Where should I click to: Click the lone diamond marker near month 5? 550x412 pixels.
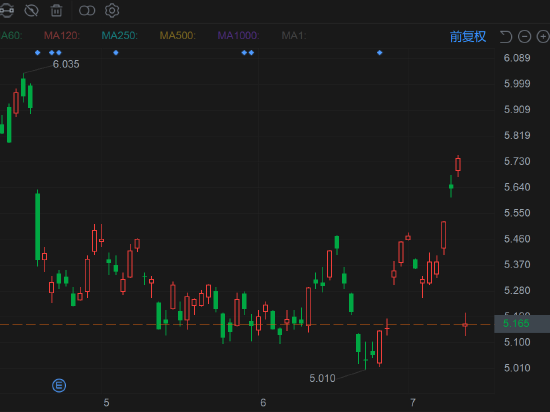pyautogui.click(x=116, y=53)
